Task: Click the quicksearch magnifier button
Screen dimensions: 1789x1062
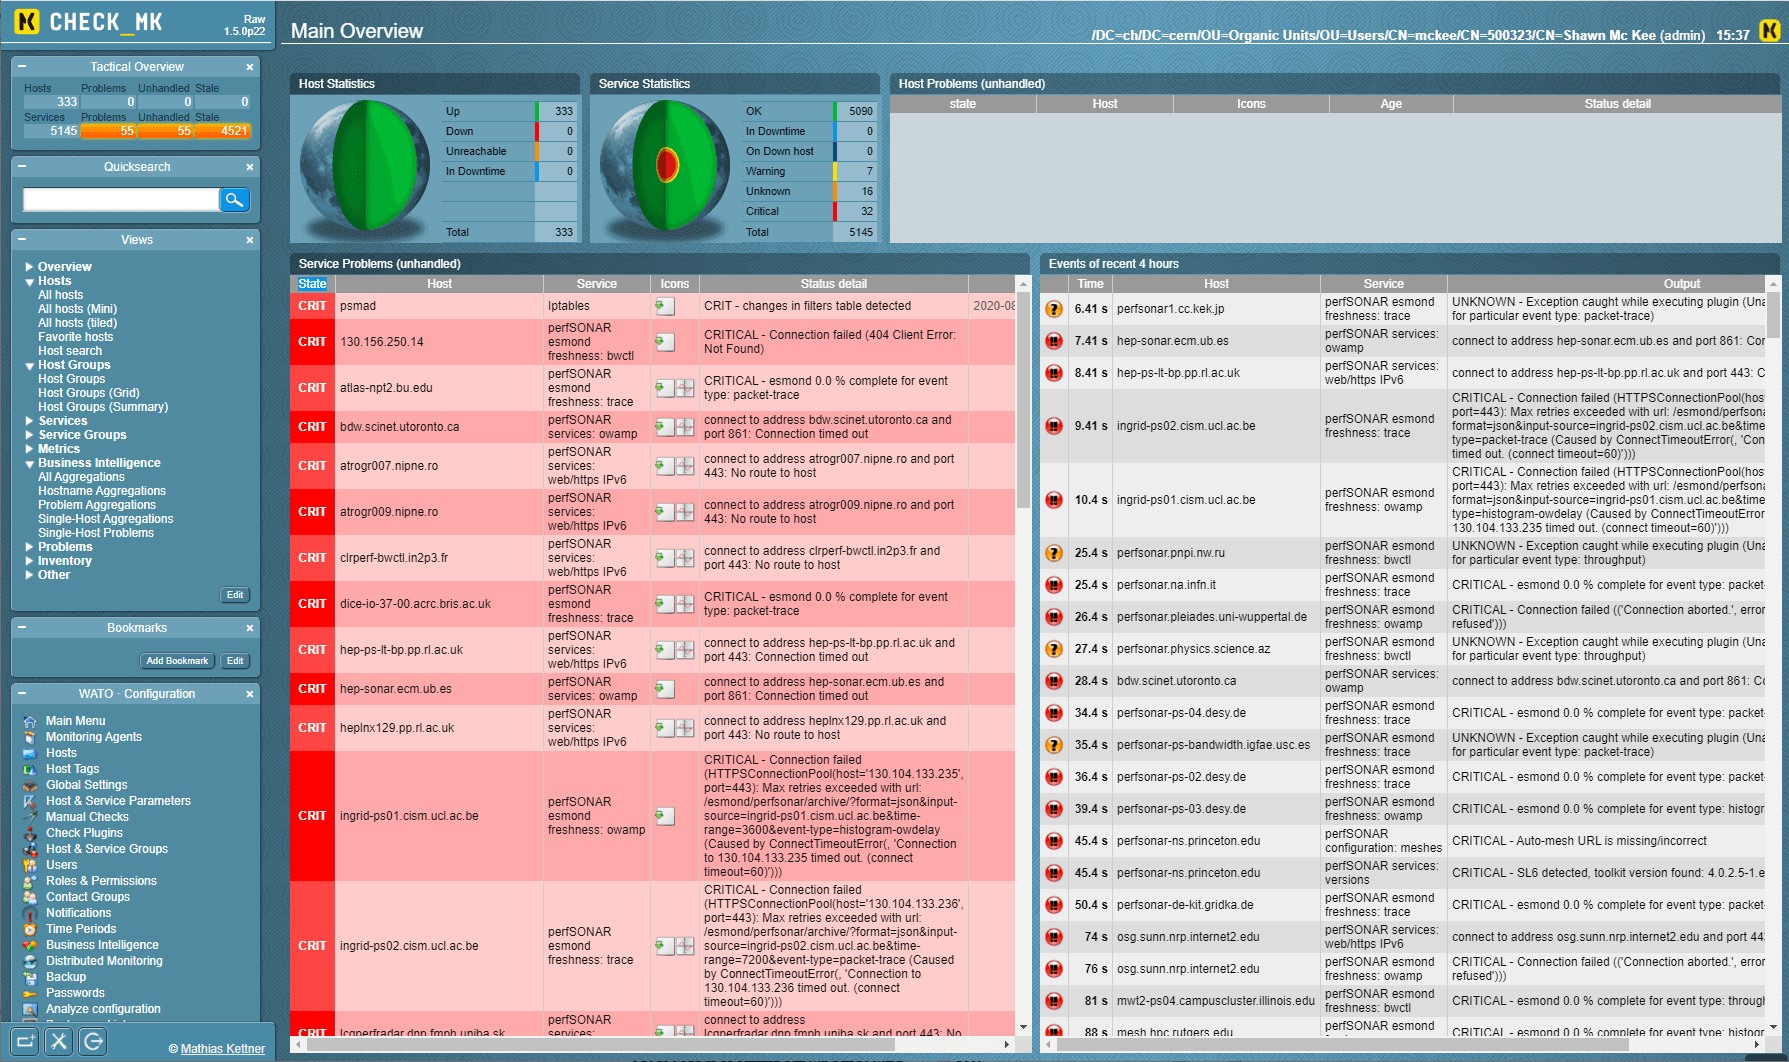Action: [234, 200]
